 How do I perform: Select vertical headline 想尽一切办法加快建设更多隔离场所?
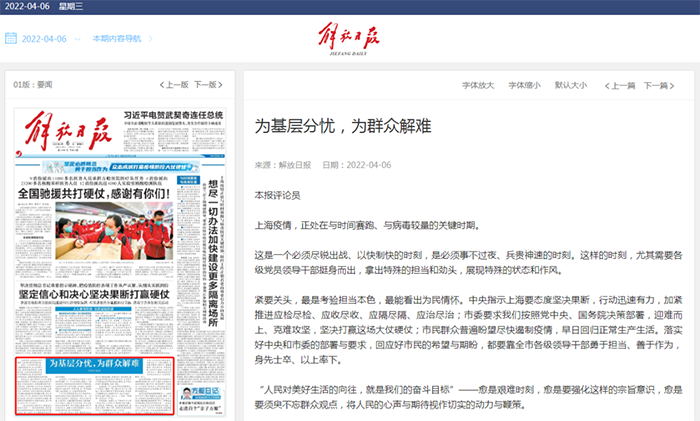point(213,253)
